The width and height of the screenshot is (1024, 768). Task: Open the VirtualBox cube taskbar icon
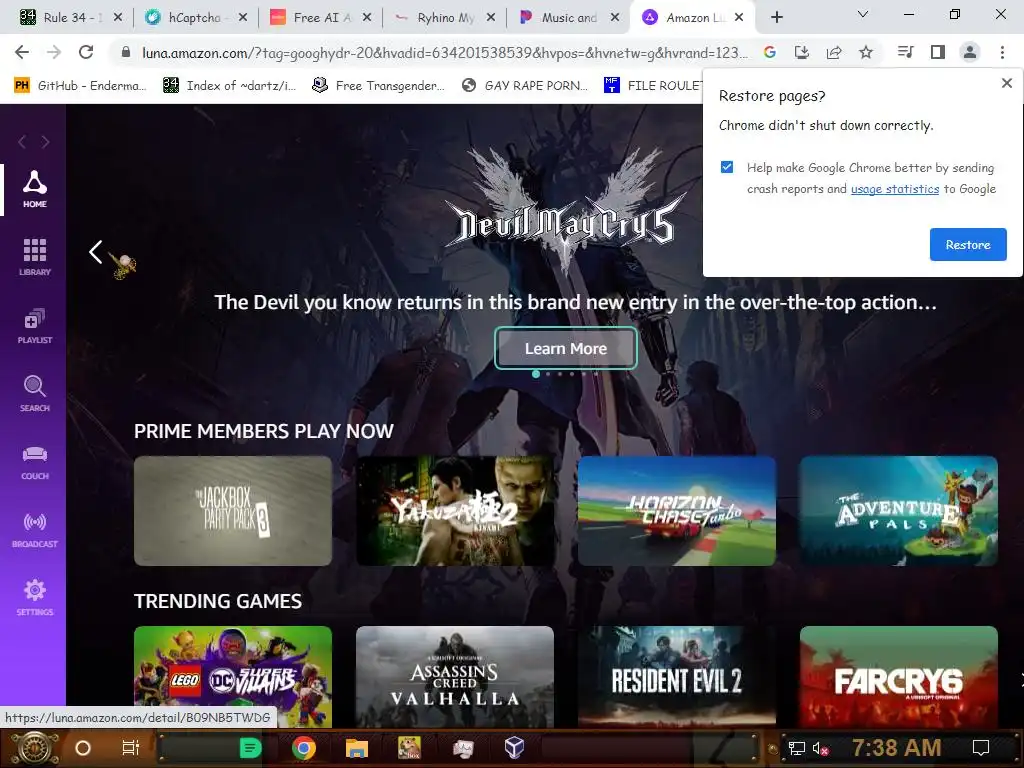pos(514,748)
